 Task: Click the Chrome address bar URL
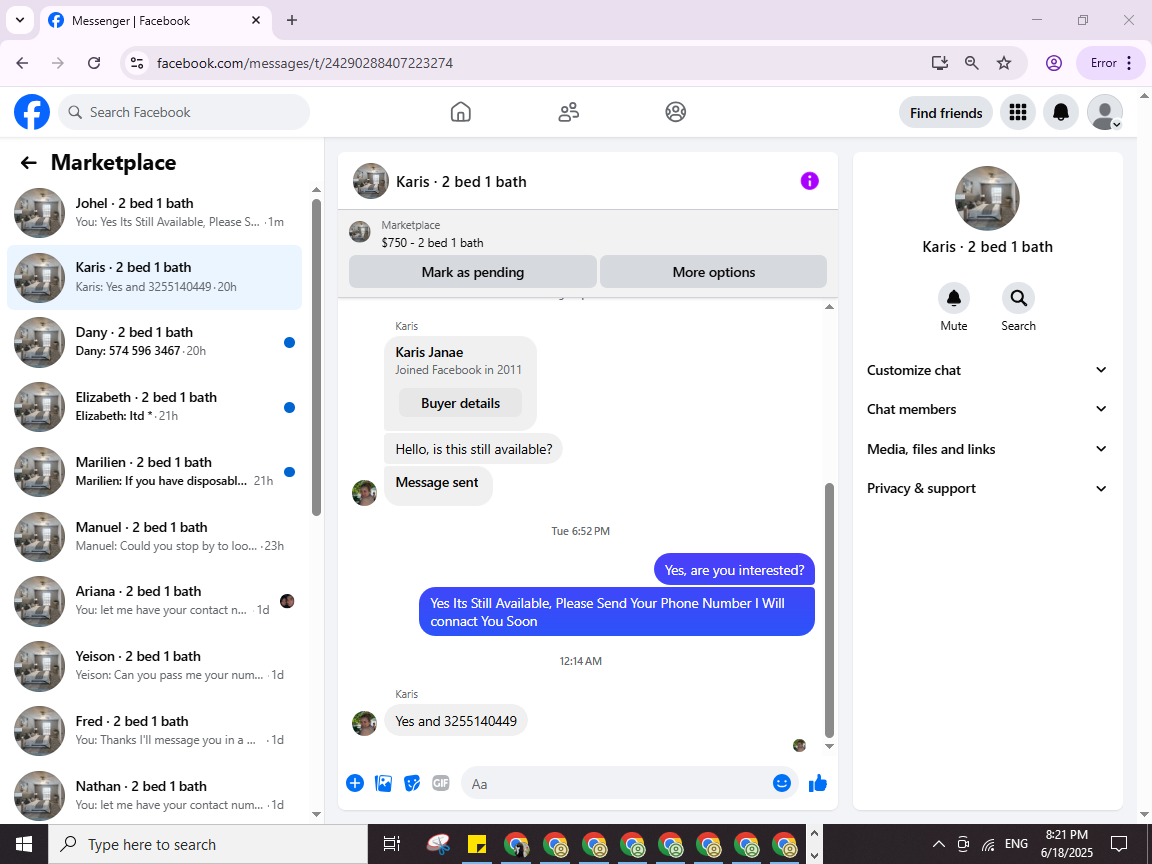pos(305,63)
